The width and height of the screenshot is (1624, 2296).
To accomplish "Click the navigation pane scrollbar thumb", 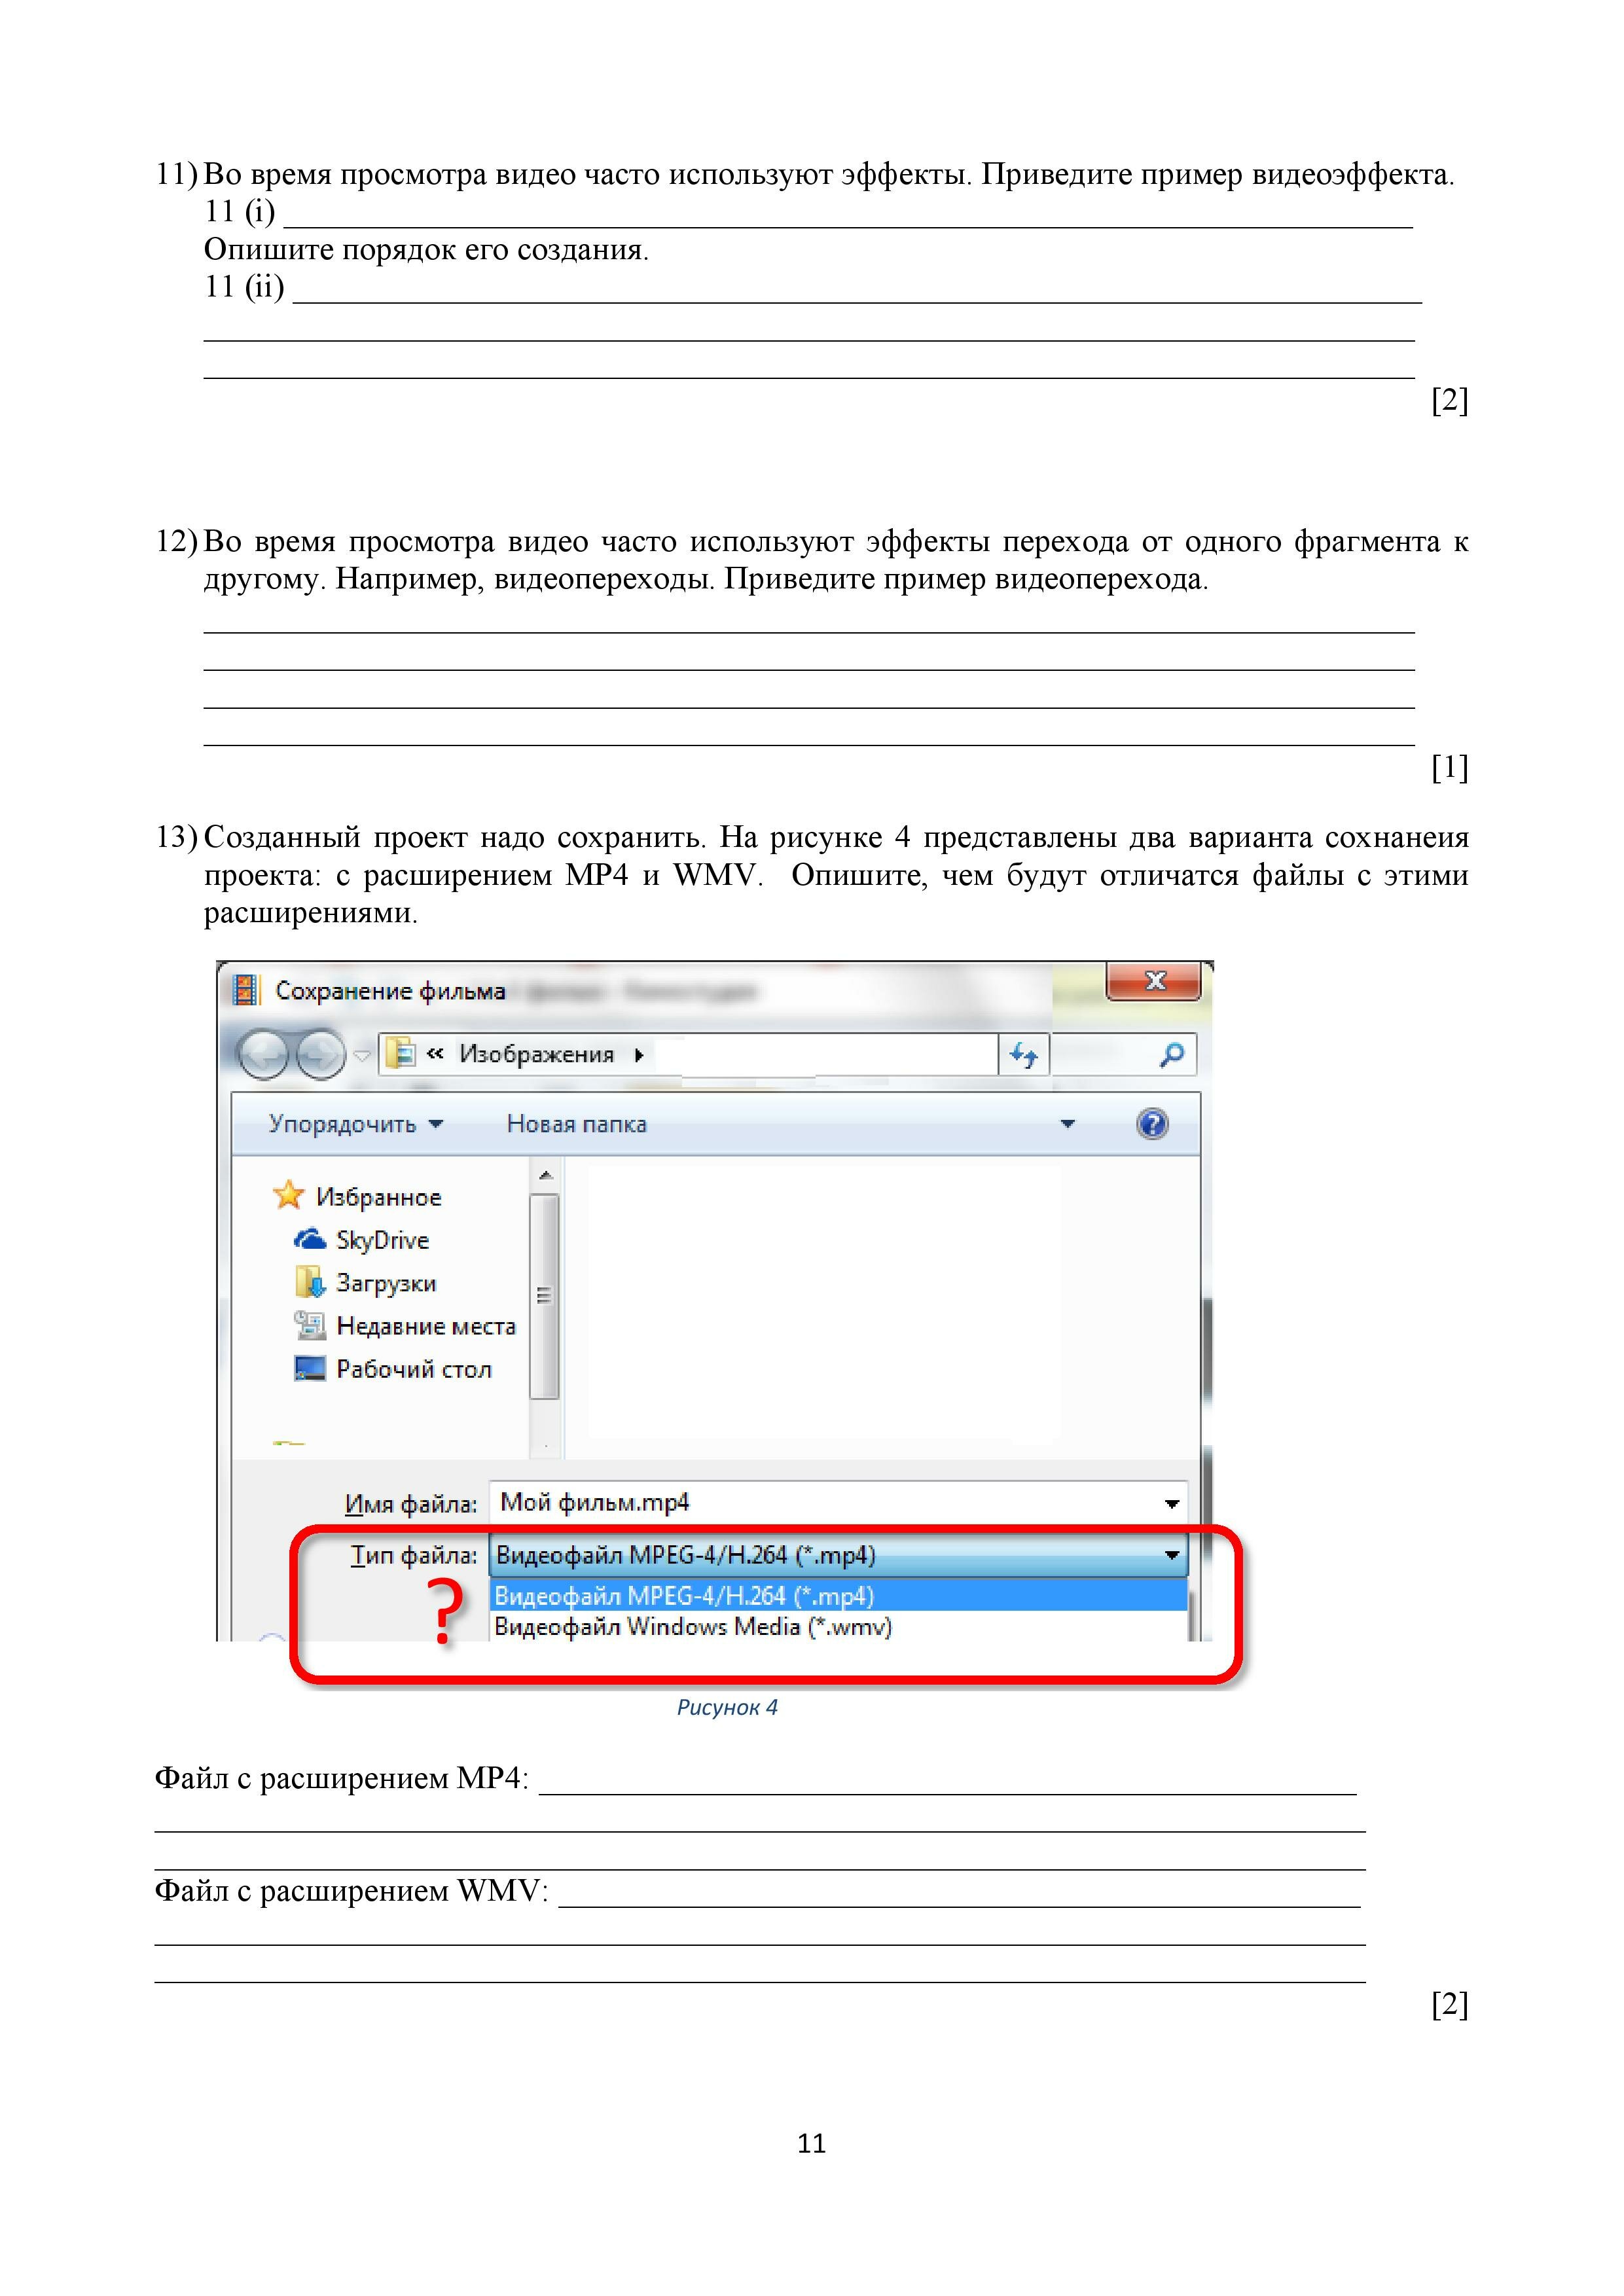I will 544,1296.
